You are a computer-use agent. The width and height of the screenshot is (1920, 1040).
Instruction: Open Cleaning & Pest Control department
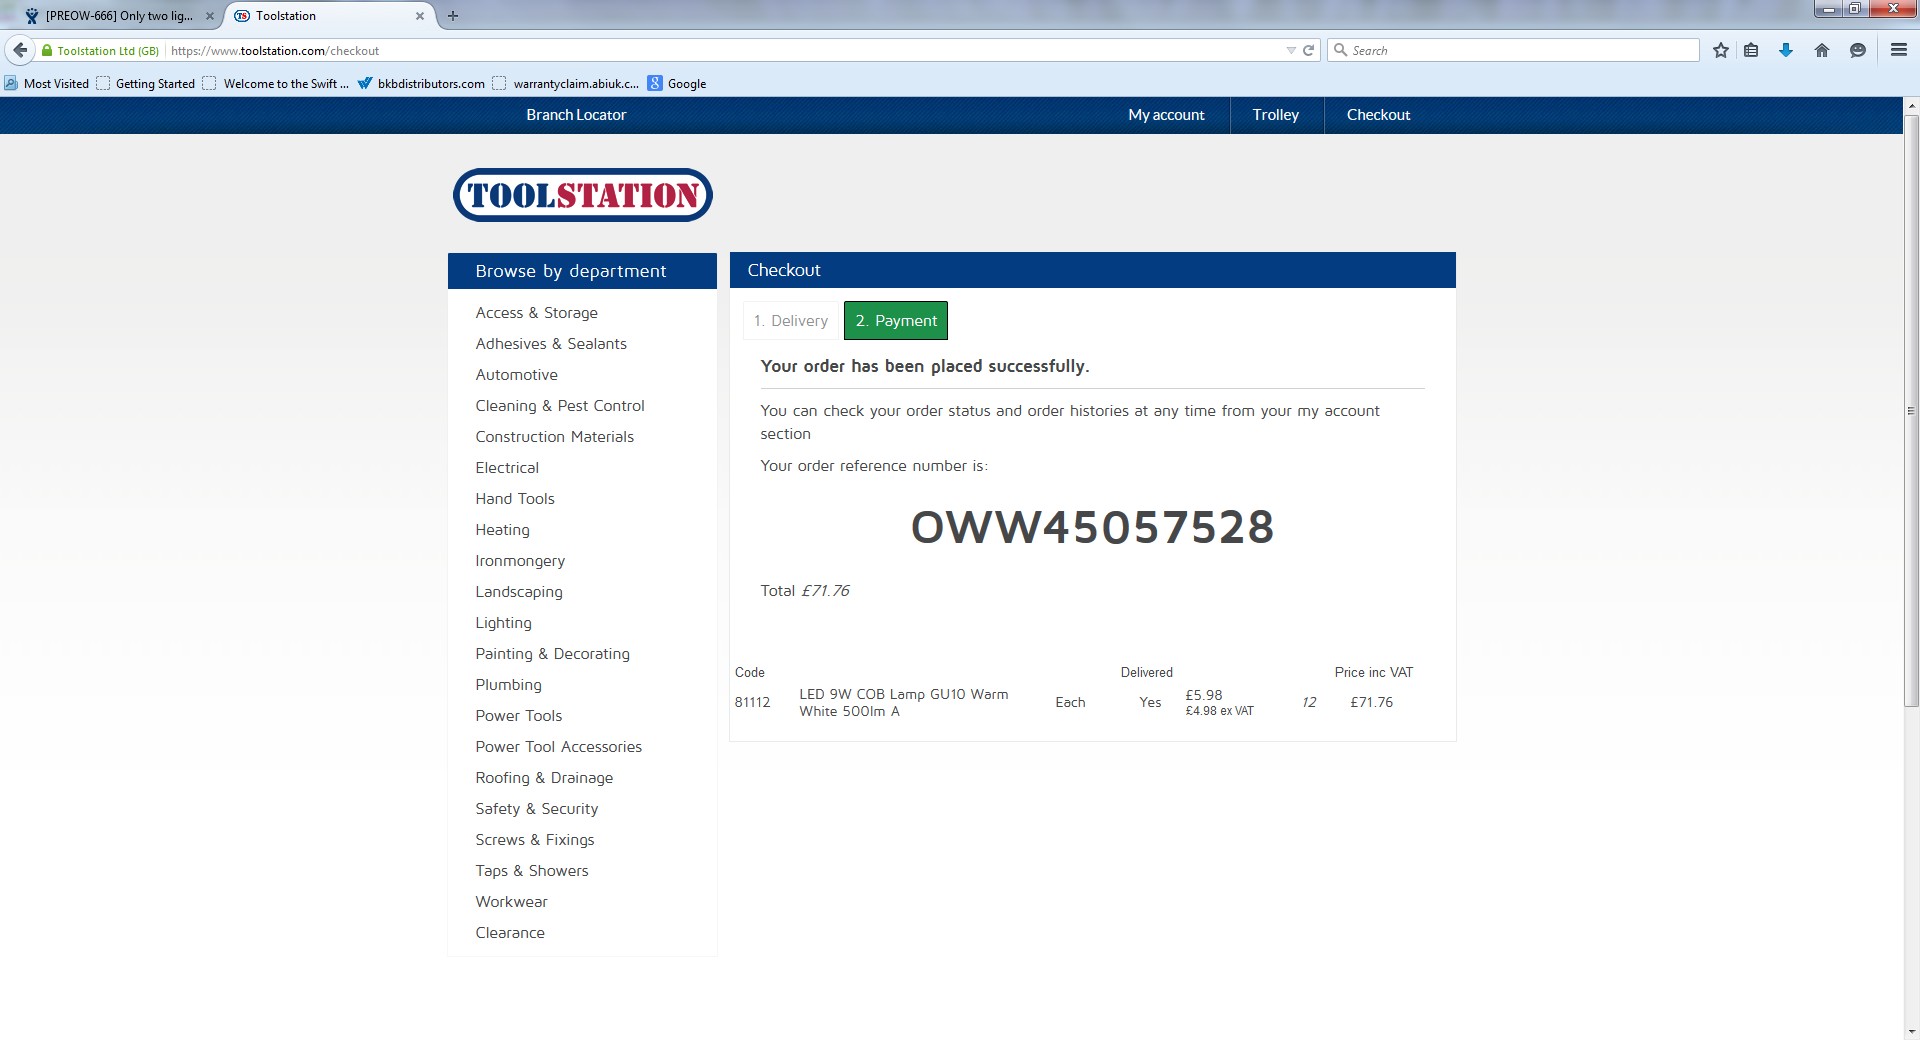coord(560,406)
